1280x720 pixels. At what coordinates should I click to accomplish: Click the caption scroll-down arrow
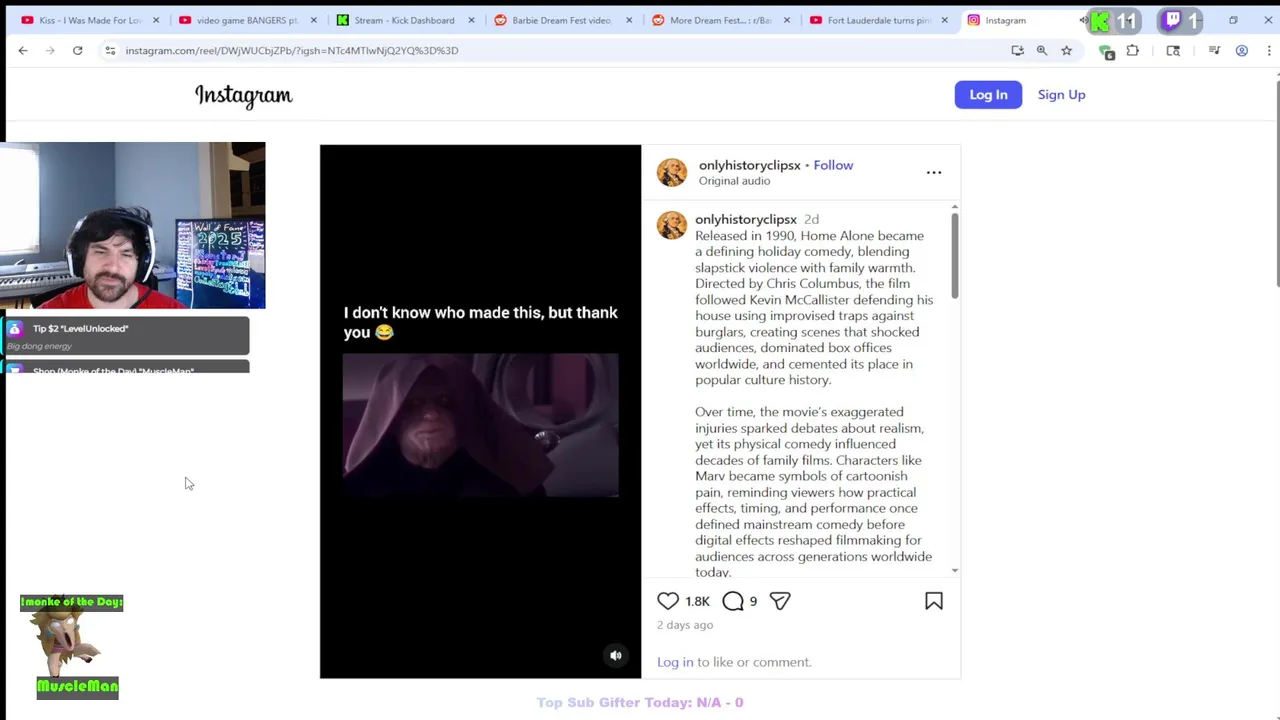[955, 570]
